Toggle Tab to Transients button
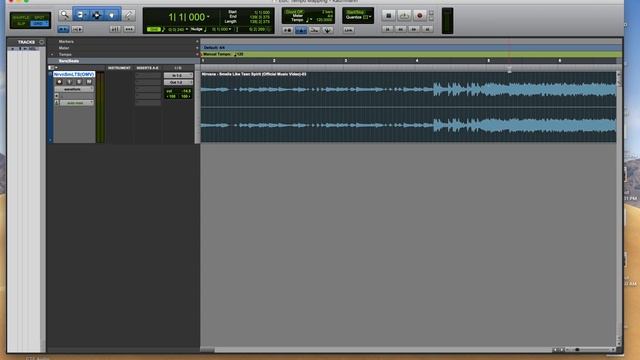 77,29
